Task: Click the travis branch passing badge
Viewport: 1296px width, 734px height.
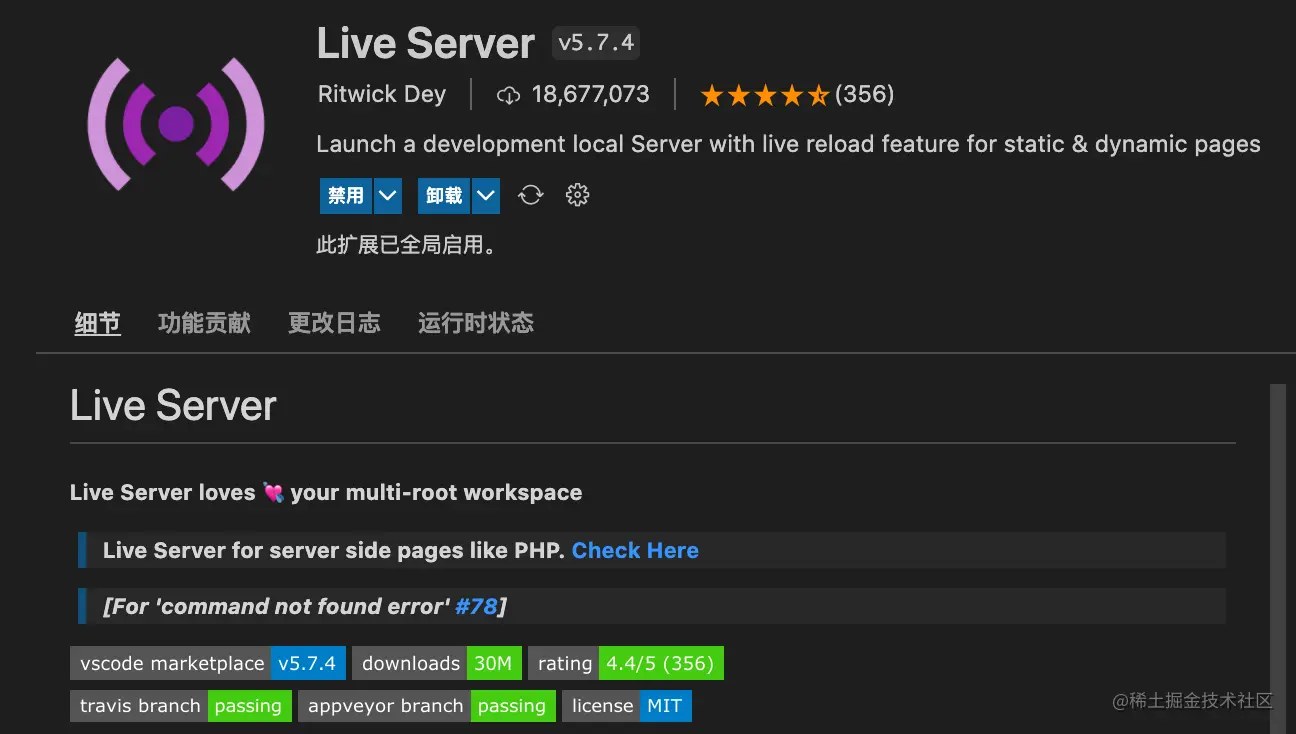Action: (x=181, y=706)
